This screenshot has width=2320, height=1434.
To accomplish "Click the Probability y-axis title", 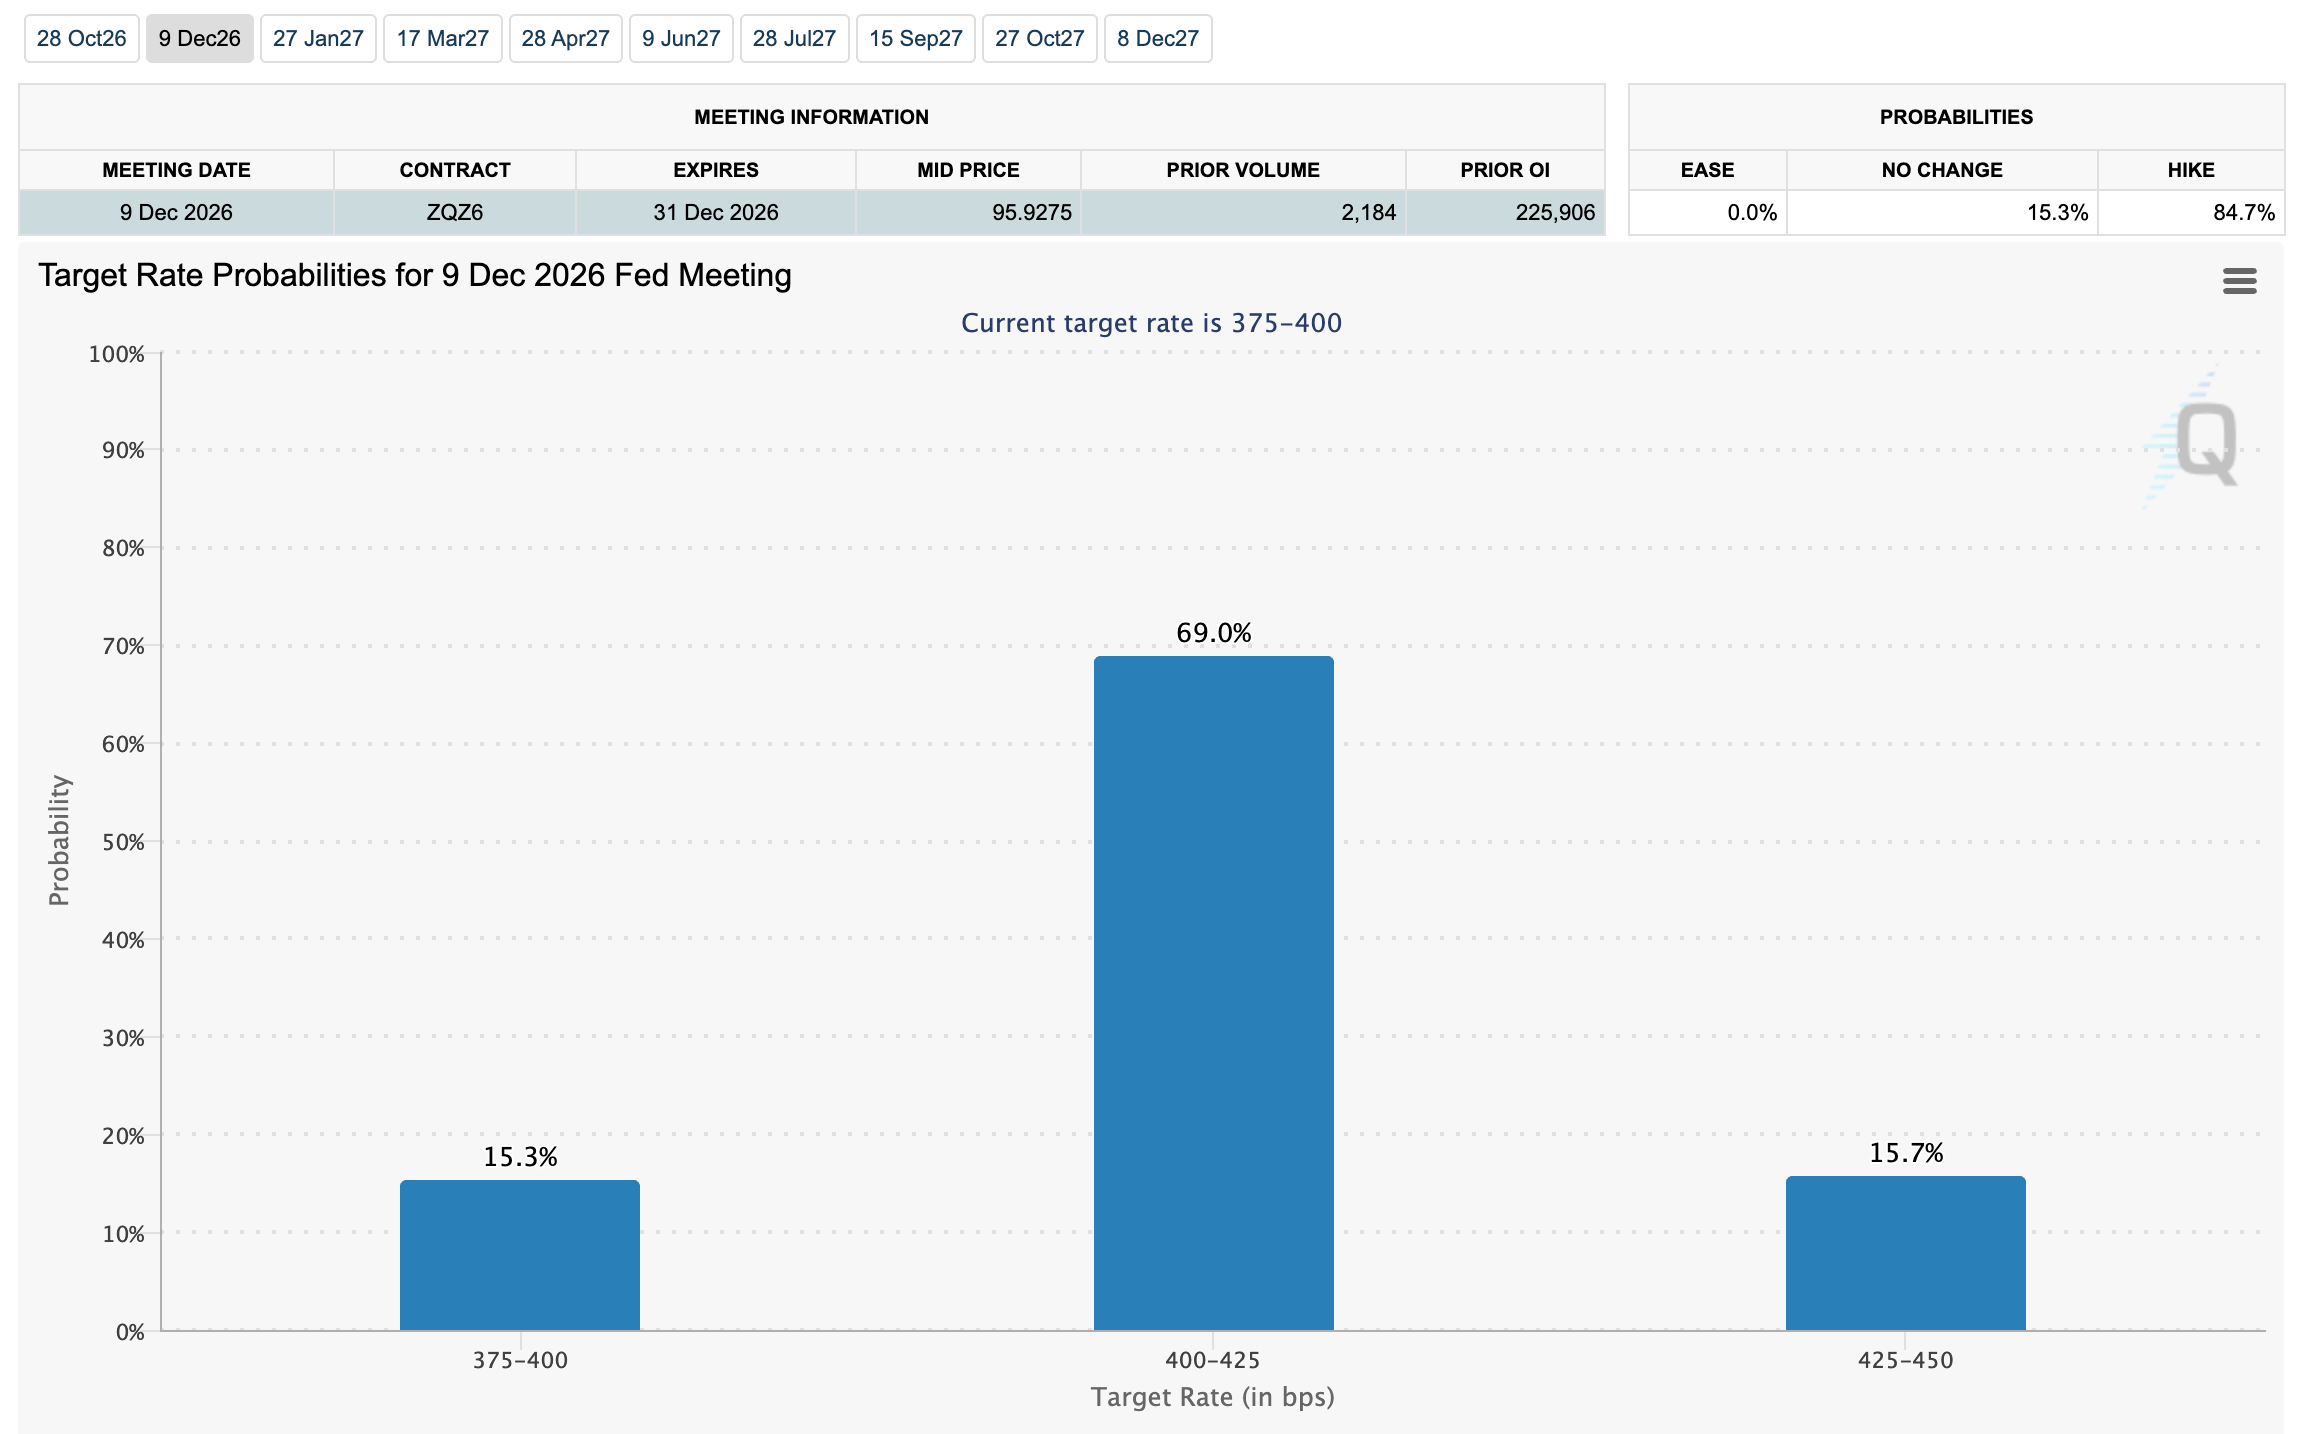I will tap(60, 841).
